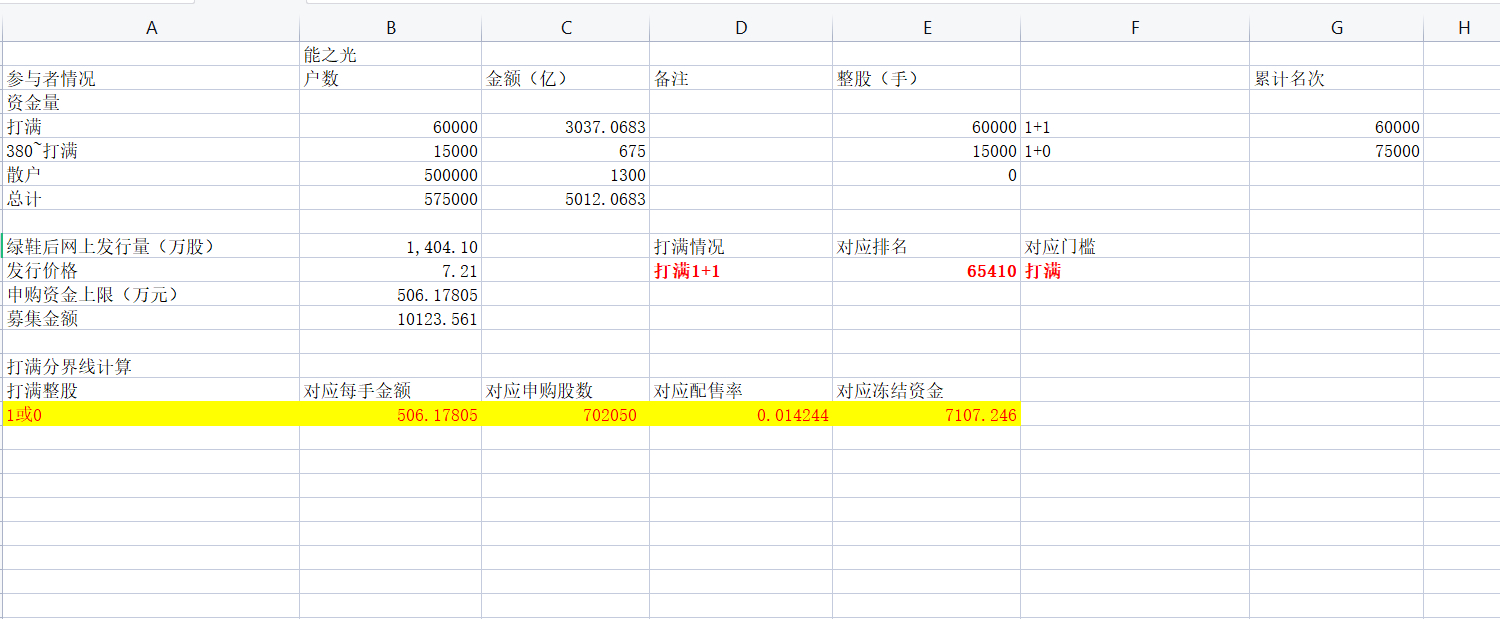Select the highlighted value 7107.246
This screenshot has width=1500, height=619.
927,415
